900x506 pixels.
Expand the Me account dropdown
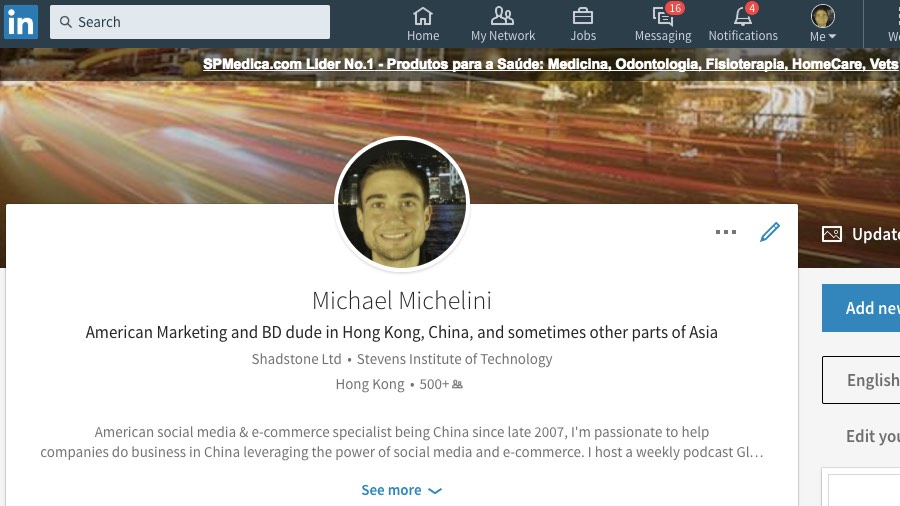tap(823, 24)
